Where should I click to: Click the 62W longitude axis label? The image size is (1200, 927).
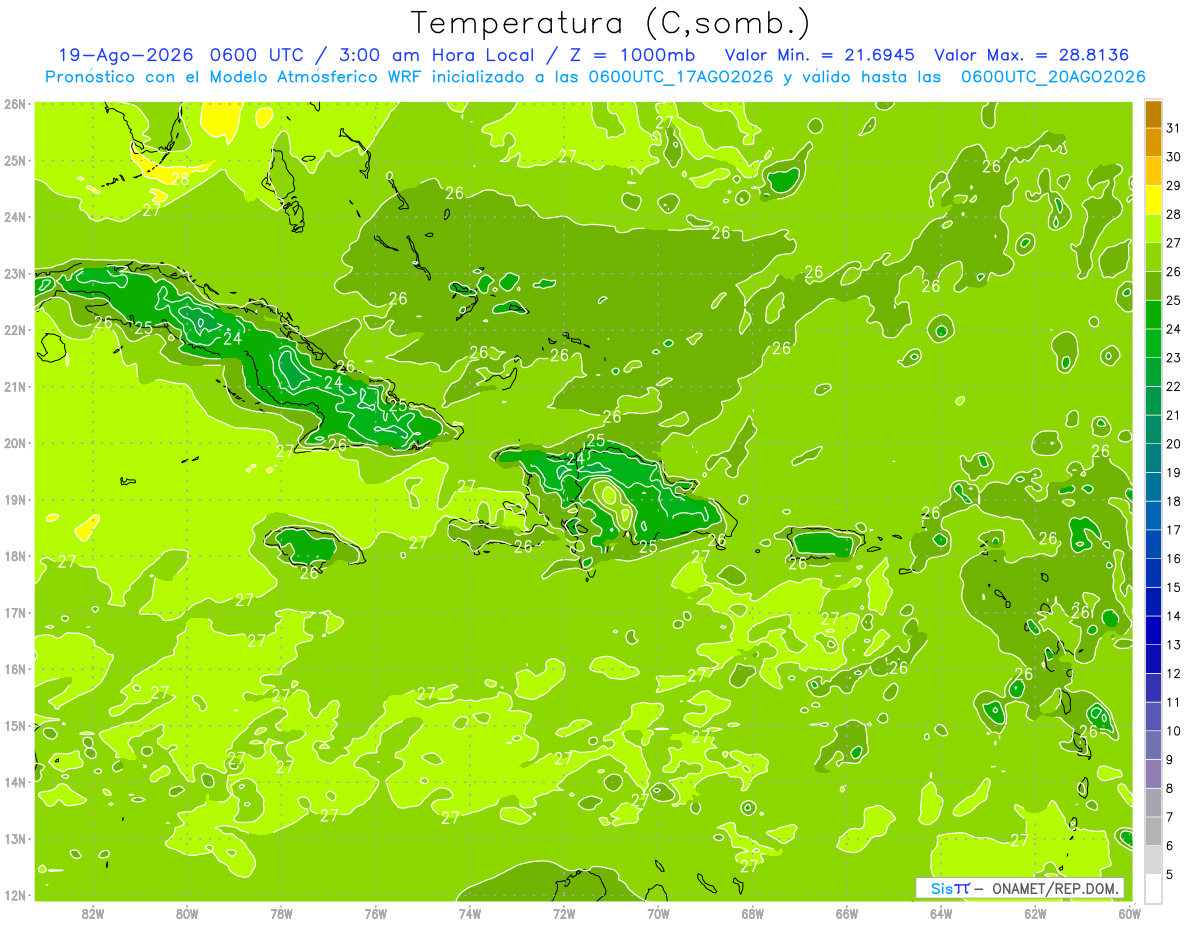(1035, 913)
